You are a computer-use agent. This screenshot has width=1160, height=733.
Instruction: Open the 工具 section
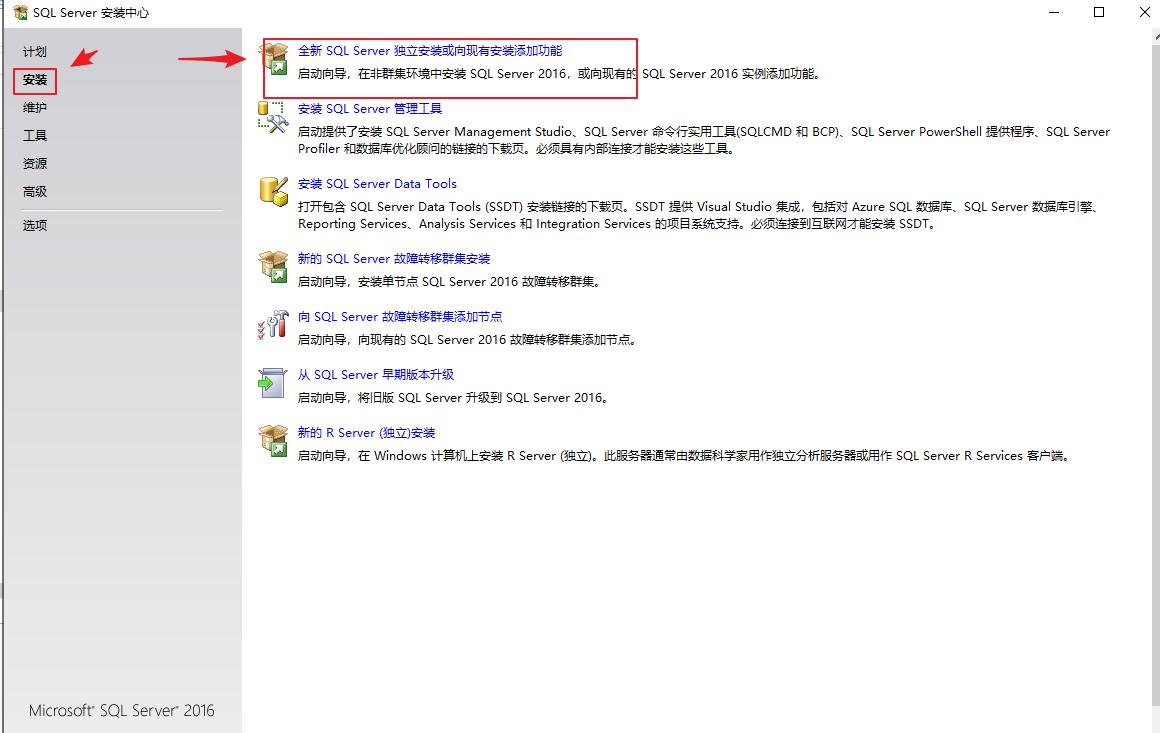coord(34,135)
